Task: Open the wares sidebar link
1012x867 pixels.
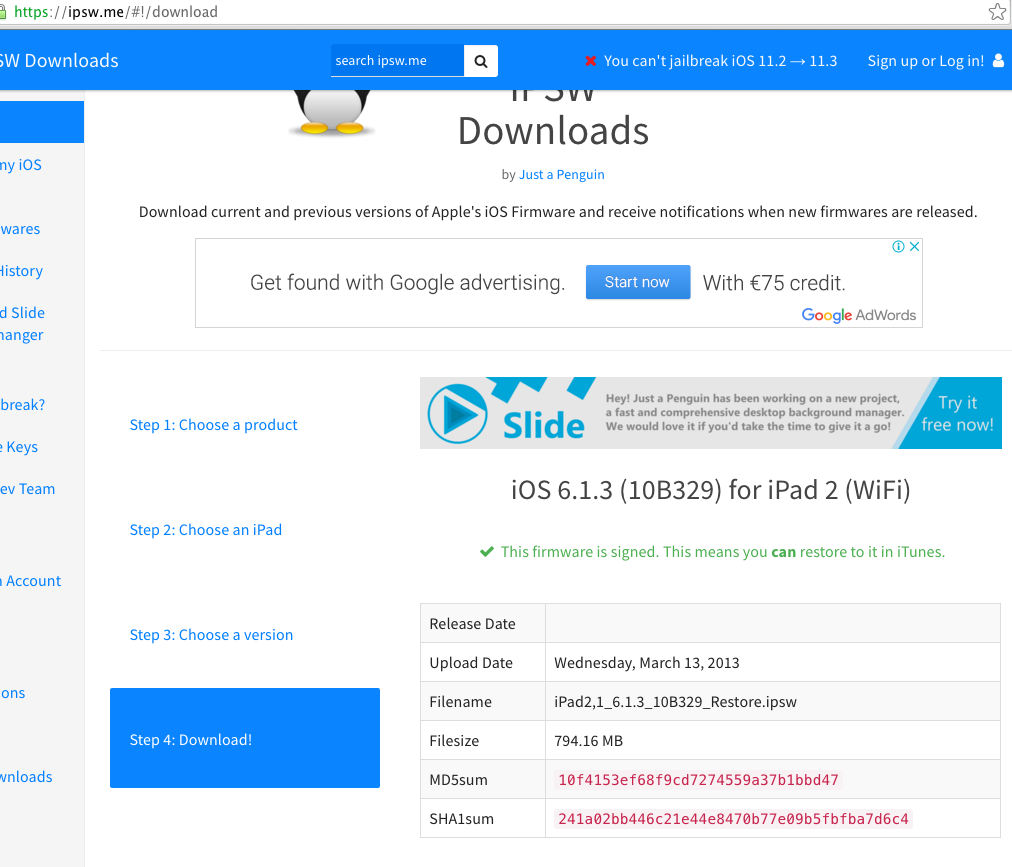Action: click(20, 229)
